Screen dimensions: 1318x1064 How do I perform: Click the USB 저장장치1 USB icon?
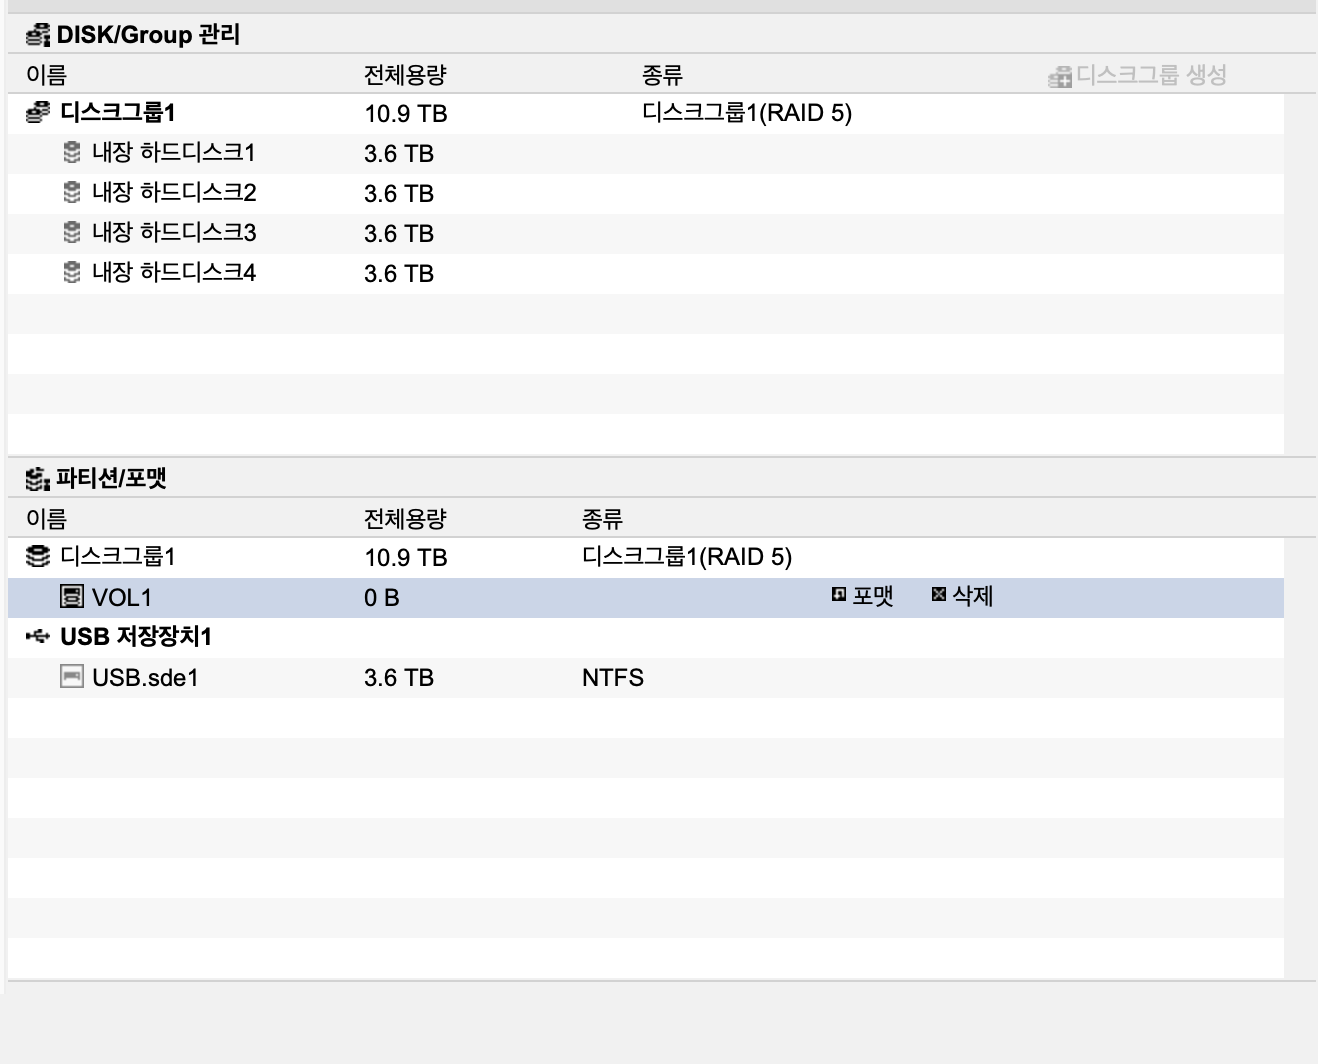coord(38,636)
